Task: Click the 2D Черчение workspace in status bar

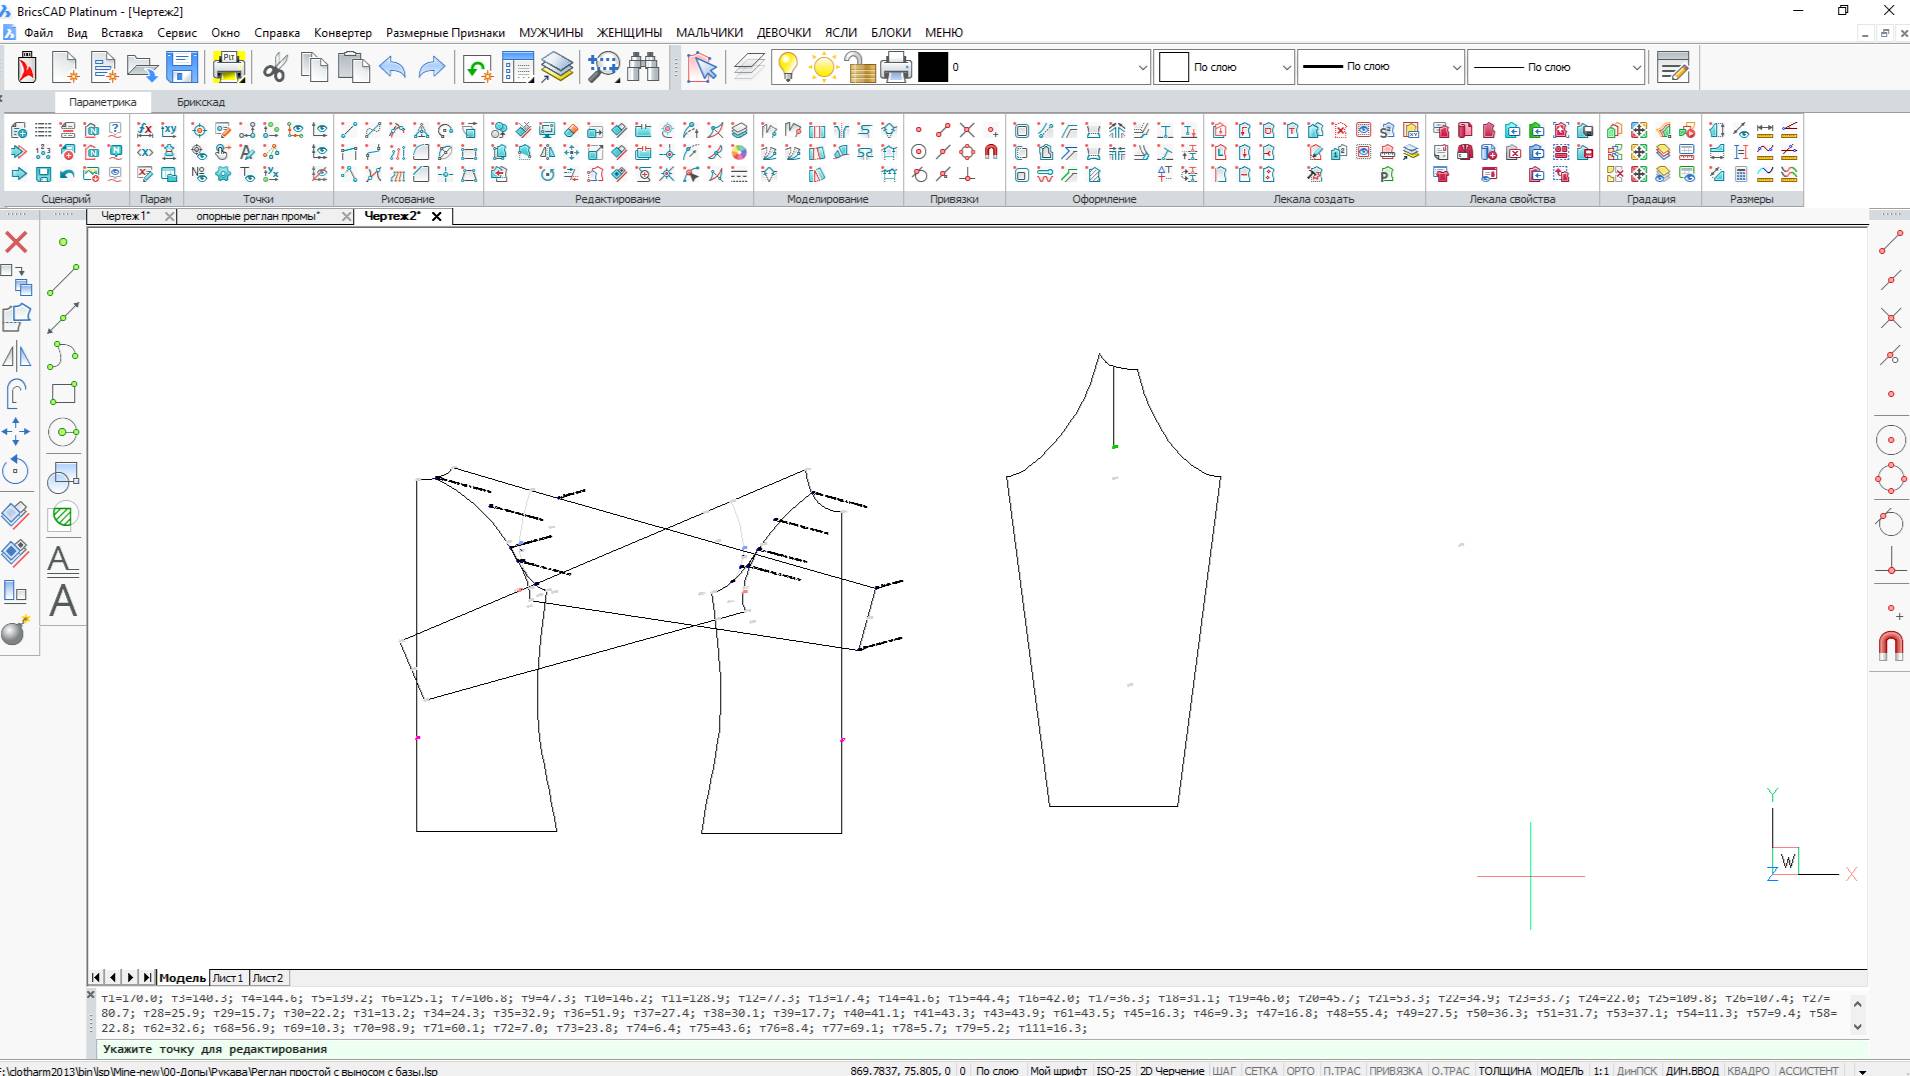Action: pos(1172,1070)
